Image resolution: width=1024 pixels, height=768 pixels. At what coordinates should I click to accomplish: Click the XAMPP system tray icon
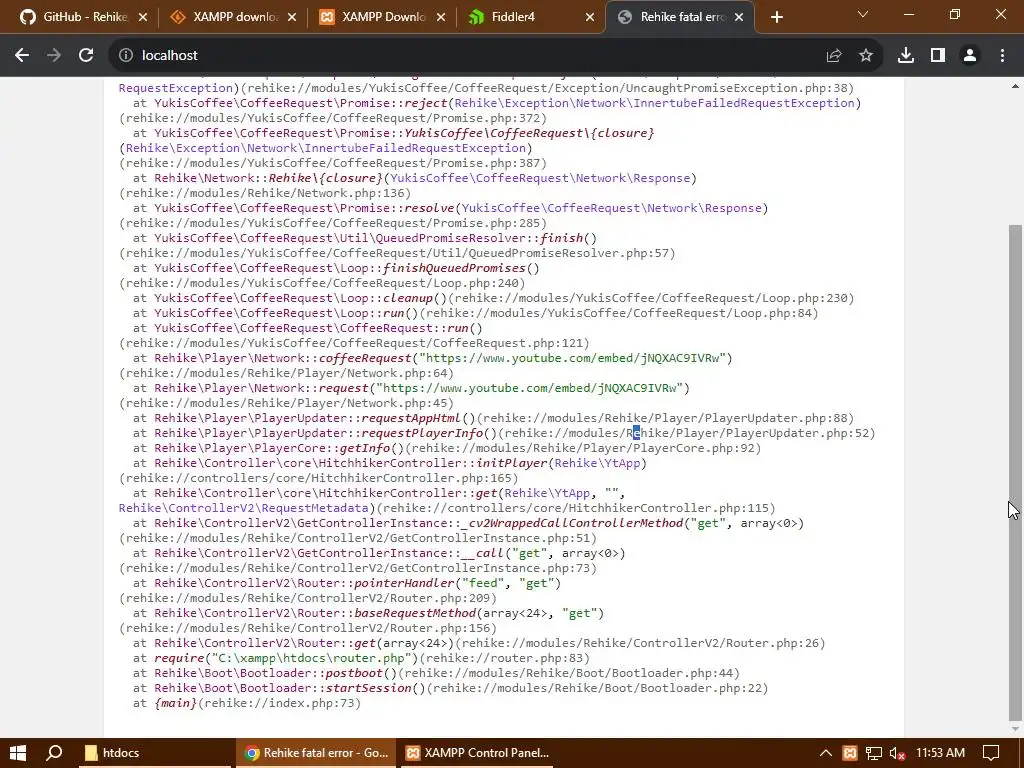850,753
